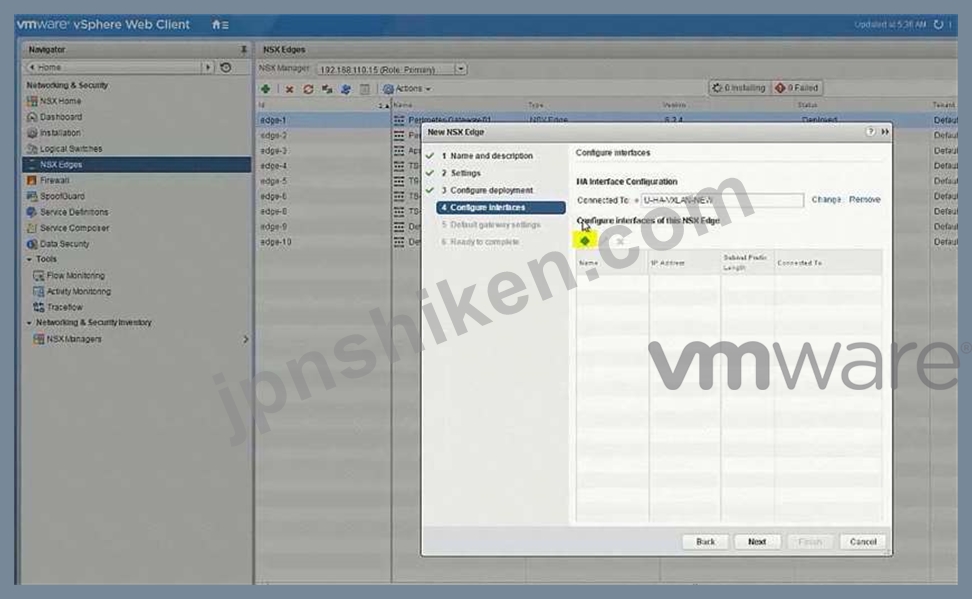Open Activity Monitoring tool
Image resolution: width=972 pixels, height=599 pixels.
pyautogui.click(x=72, y=291)
